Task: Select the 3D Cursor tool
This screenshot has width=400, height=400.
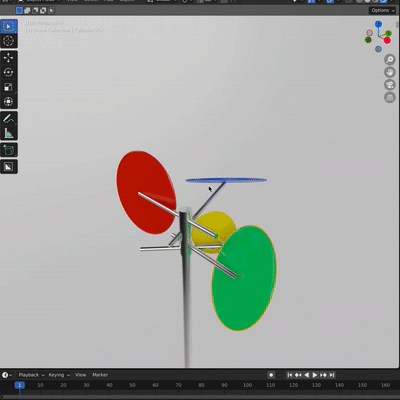Action: (8, 41)
